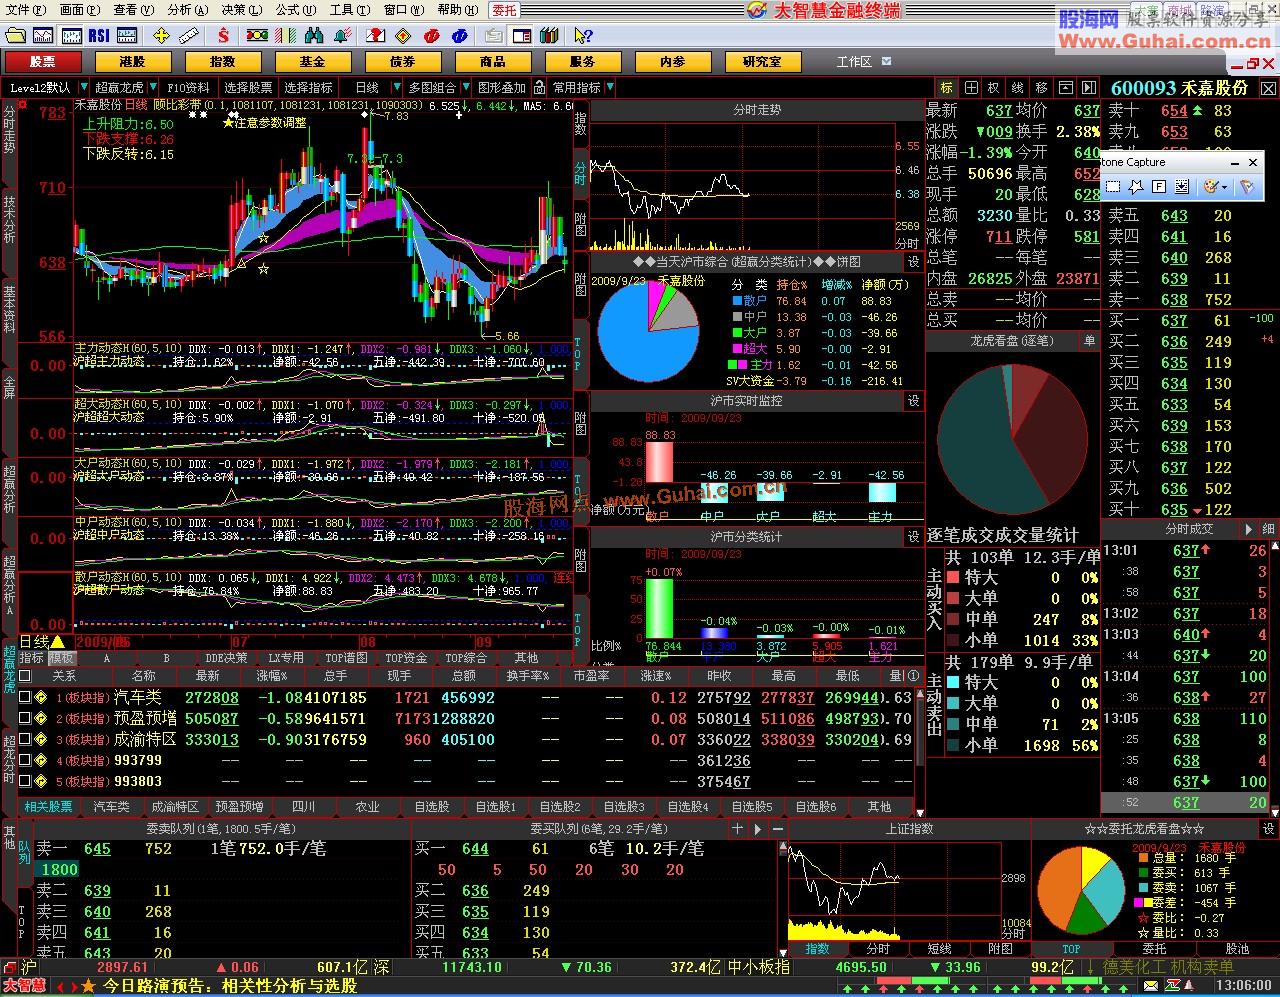1280x997 pixels.
Task: Click the books library toolbar icon
Action: pos(548,36)
